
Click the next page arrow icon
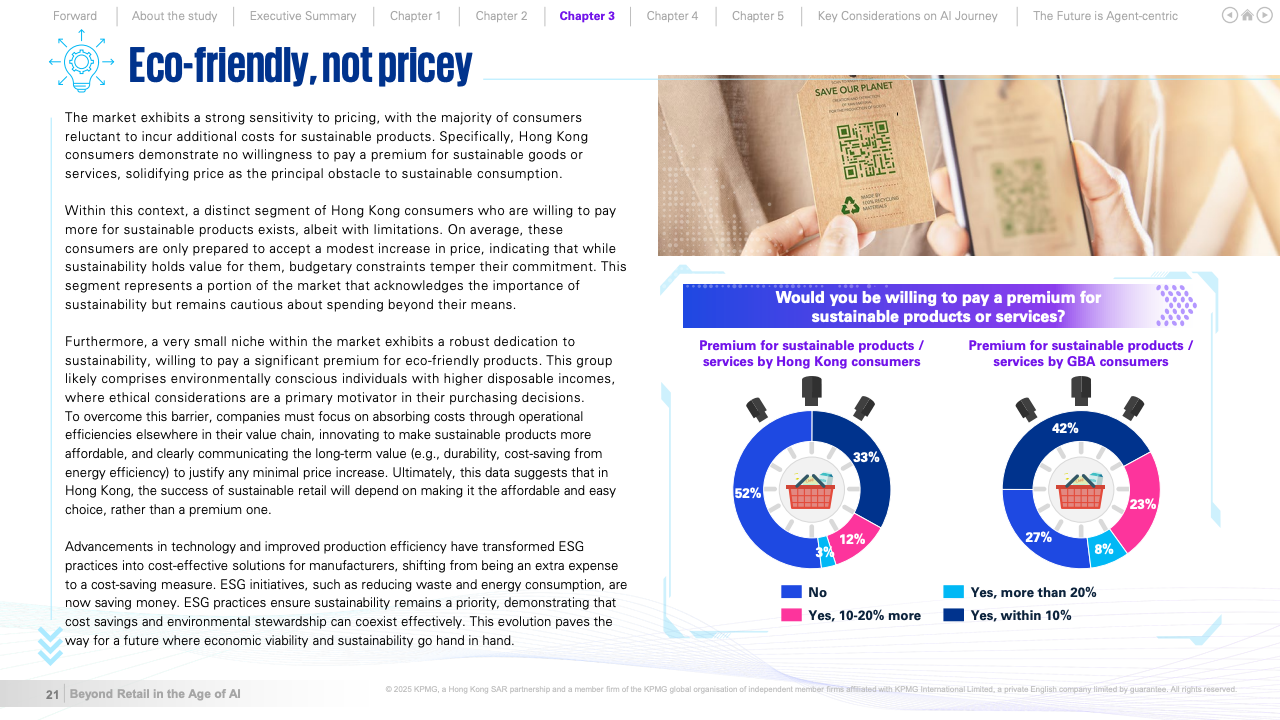pos(1263,15)
